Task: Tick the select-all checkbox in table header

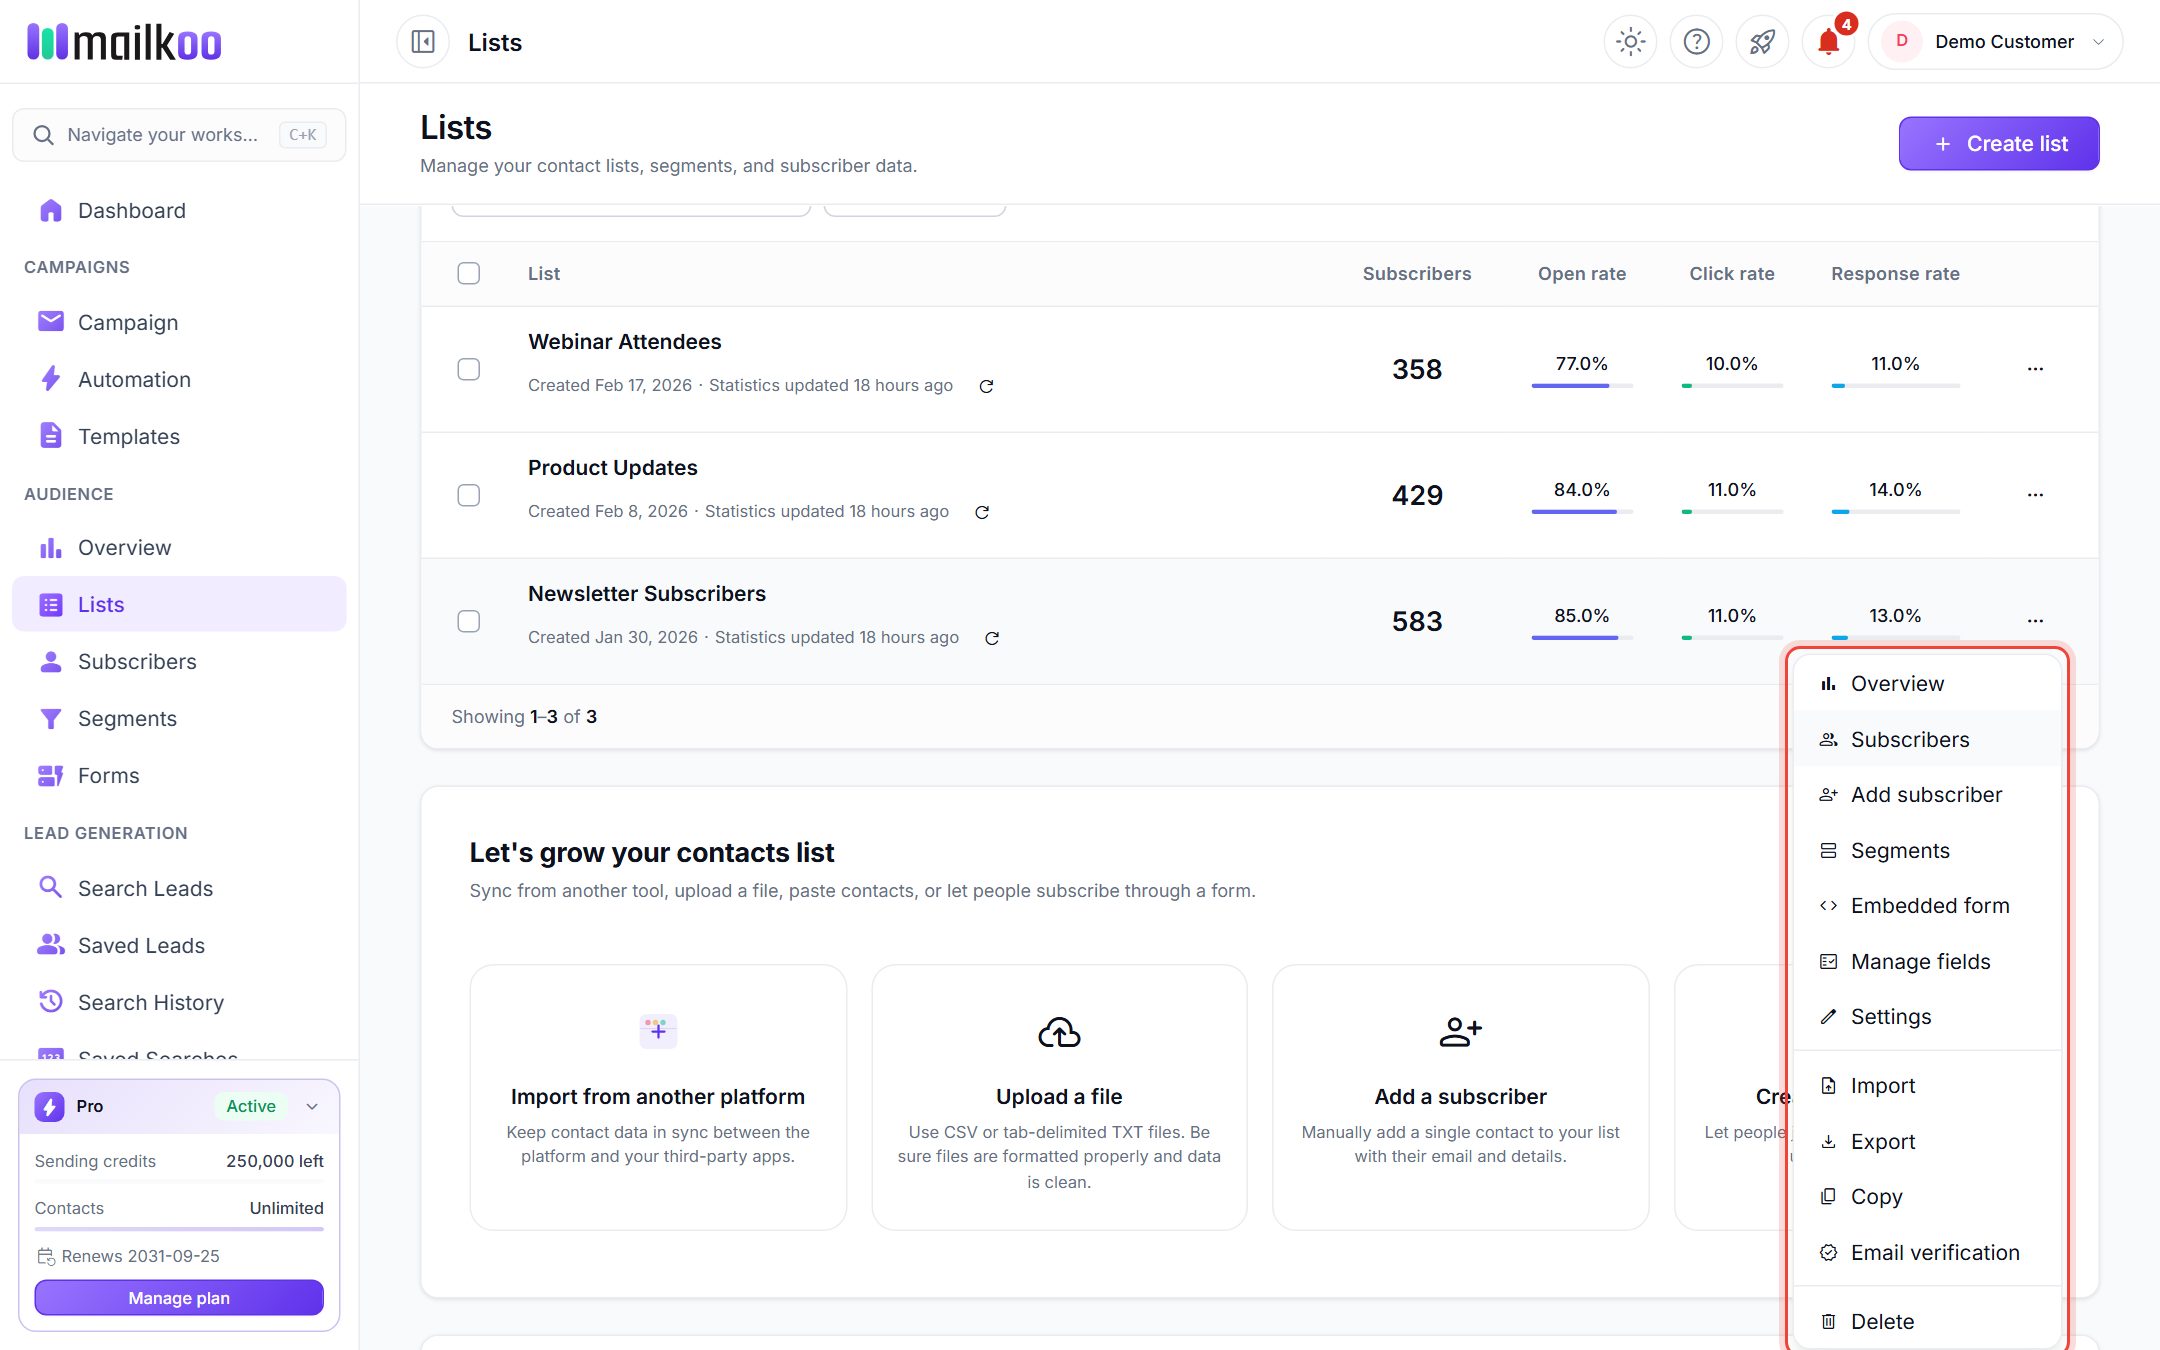Action: (468, 273)
